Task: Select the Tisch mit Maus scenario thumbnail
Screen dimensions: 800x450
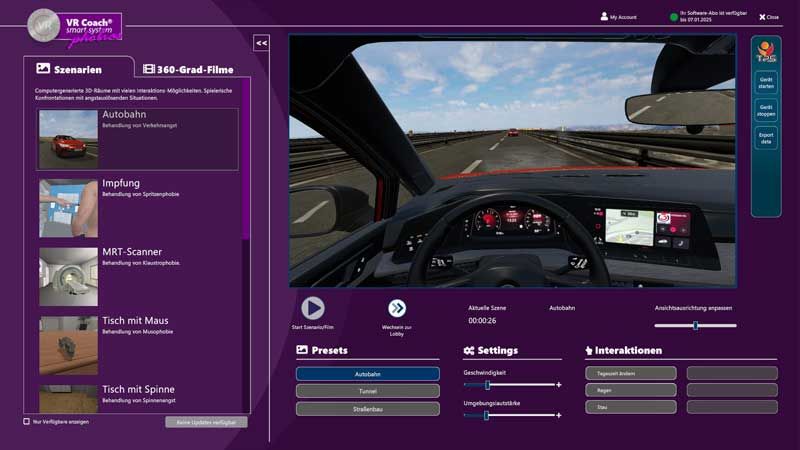Action: pos(68,345)
